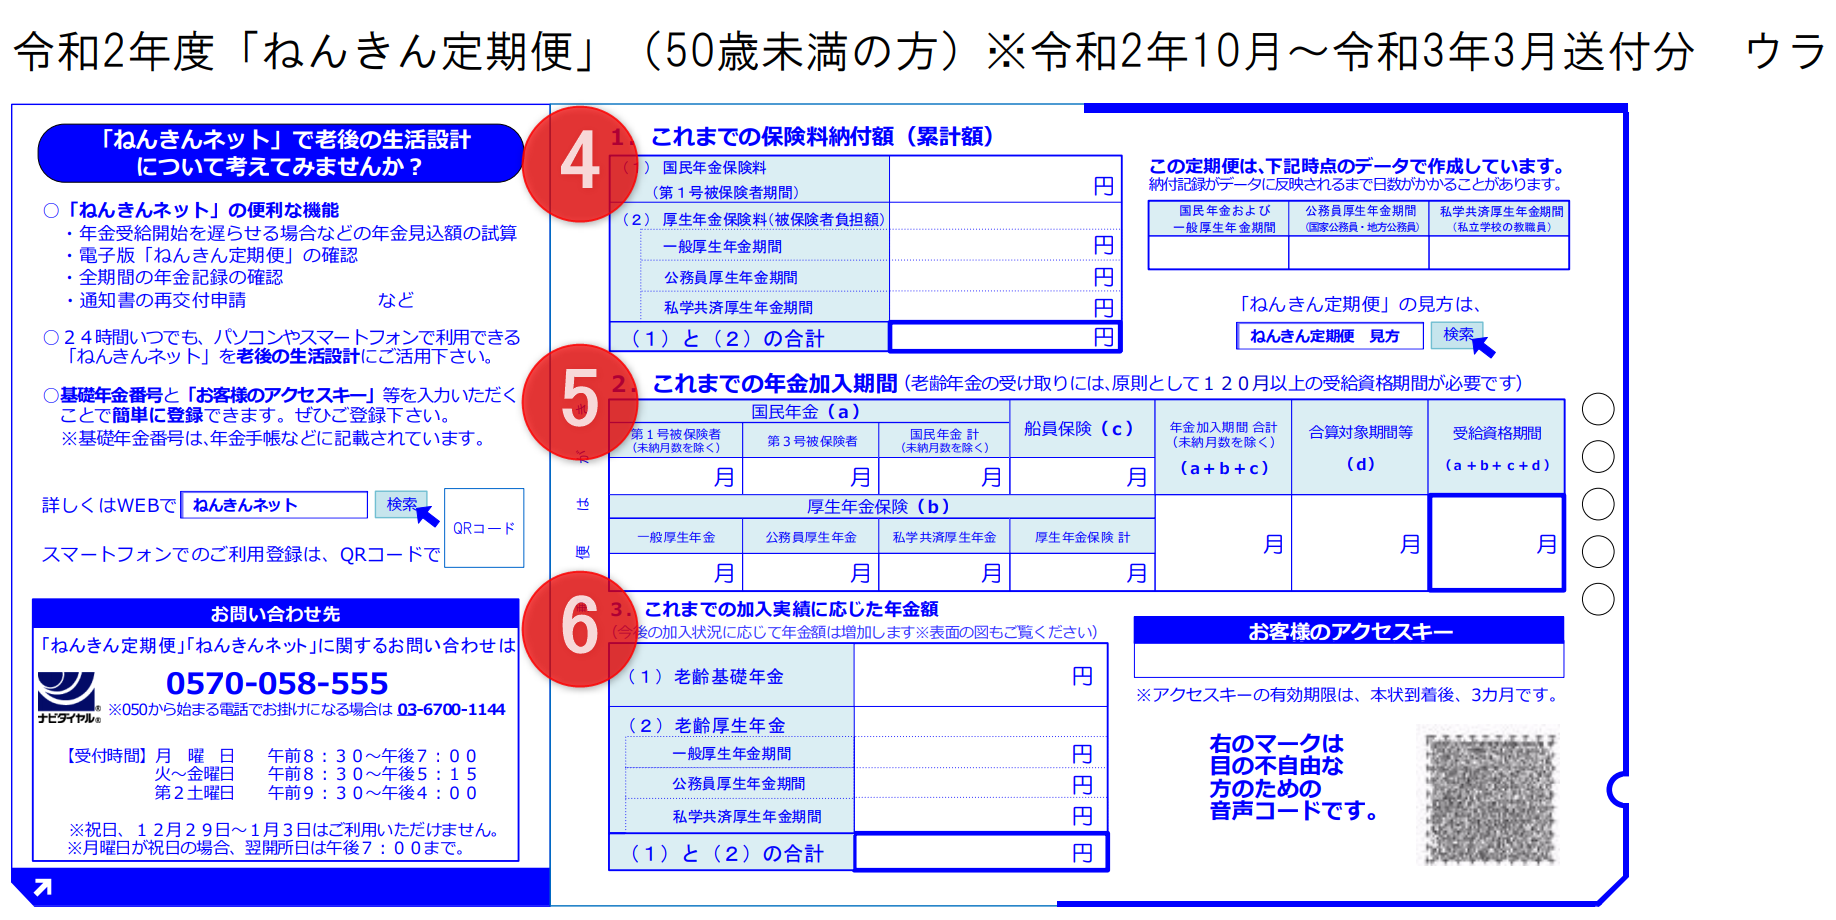This screenshot has width=1836, height=920.
Task: Click the 検索 button next to ねんきん定期便 見方
Action: coord(1457,334)
